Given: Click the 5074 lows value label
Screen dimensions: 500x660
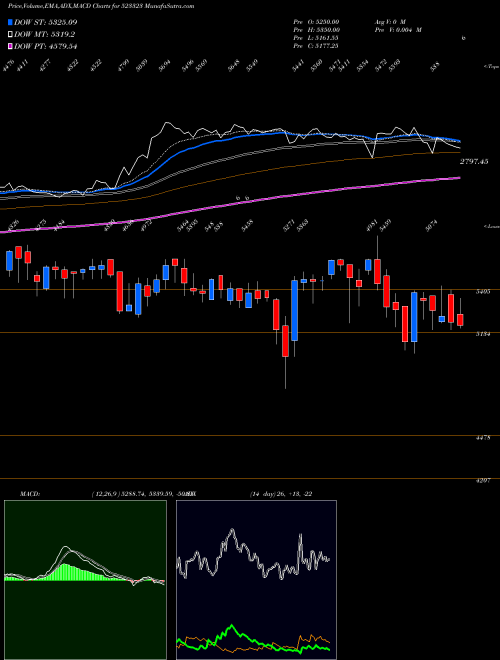Looking at the screenshot, I should [x=431, y=224].
